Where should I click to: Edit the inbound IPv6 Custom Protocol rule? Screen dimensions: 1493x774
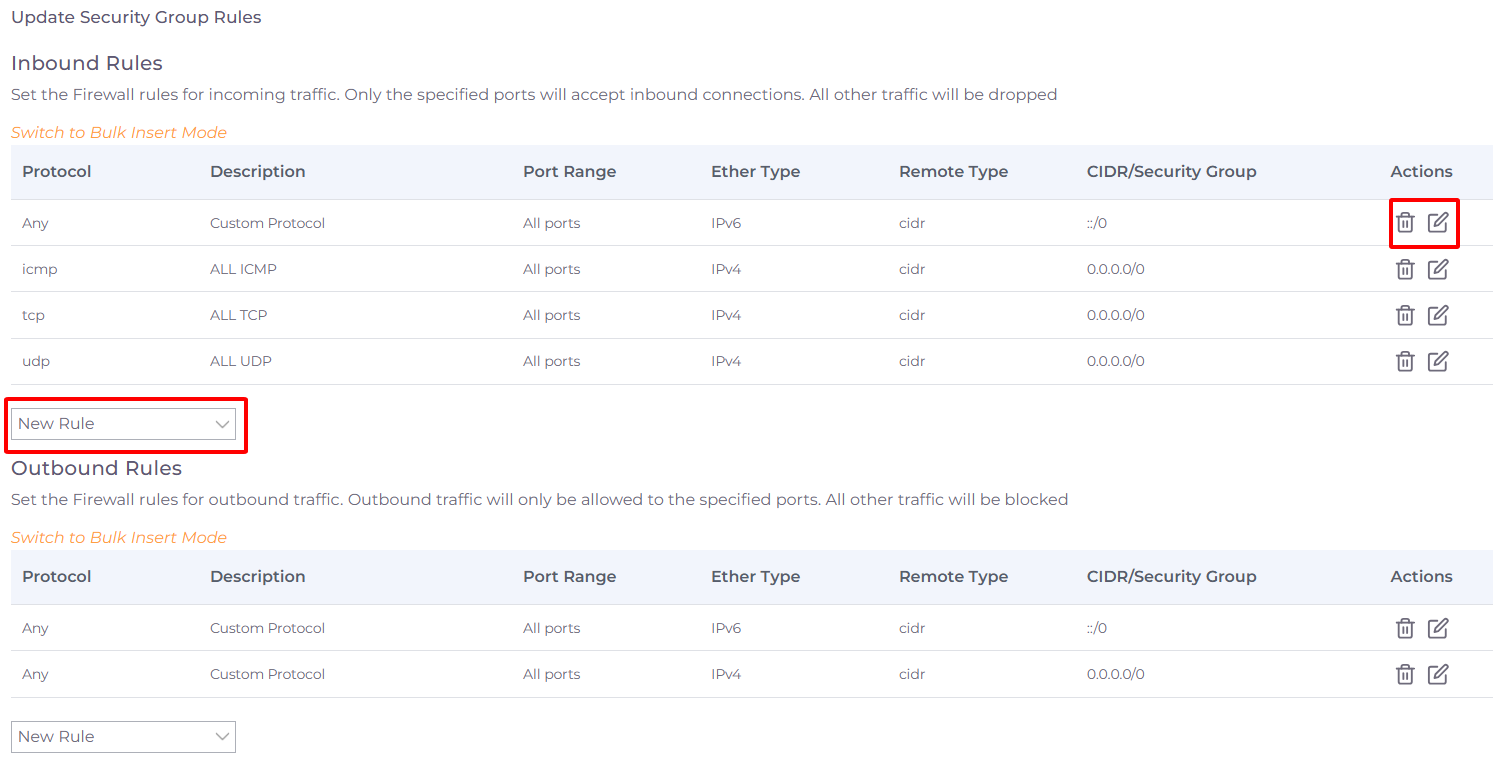(1438, 223)
